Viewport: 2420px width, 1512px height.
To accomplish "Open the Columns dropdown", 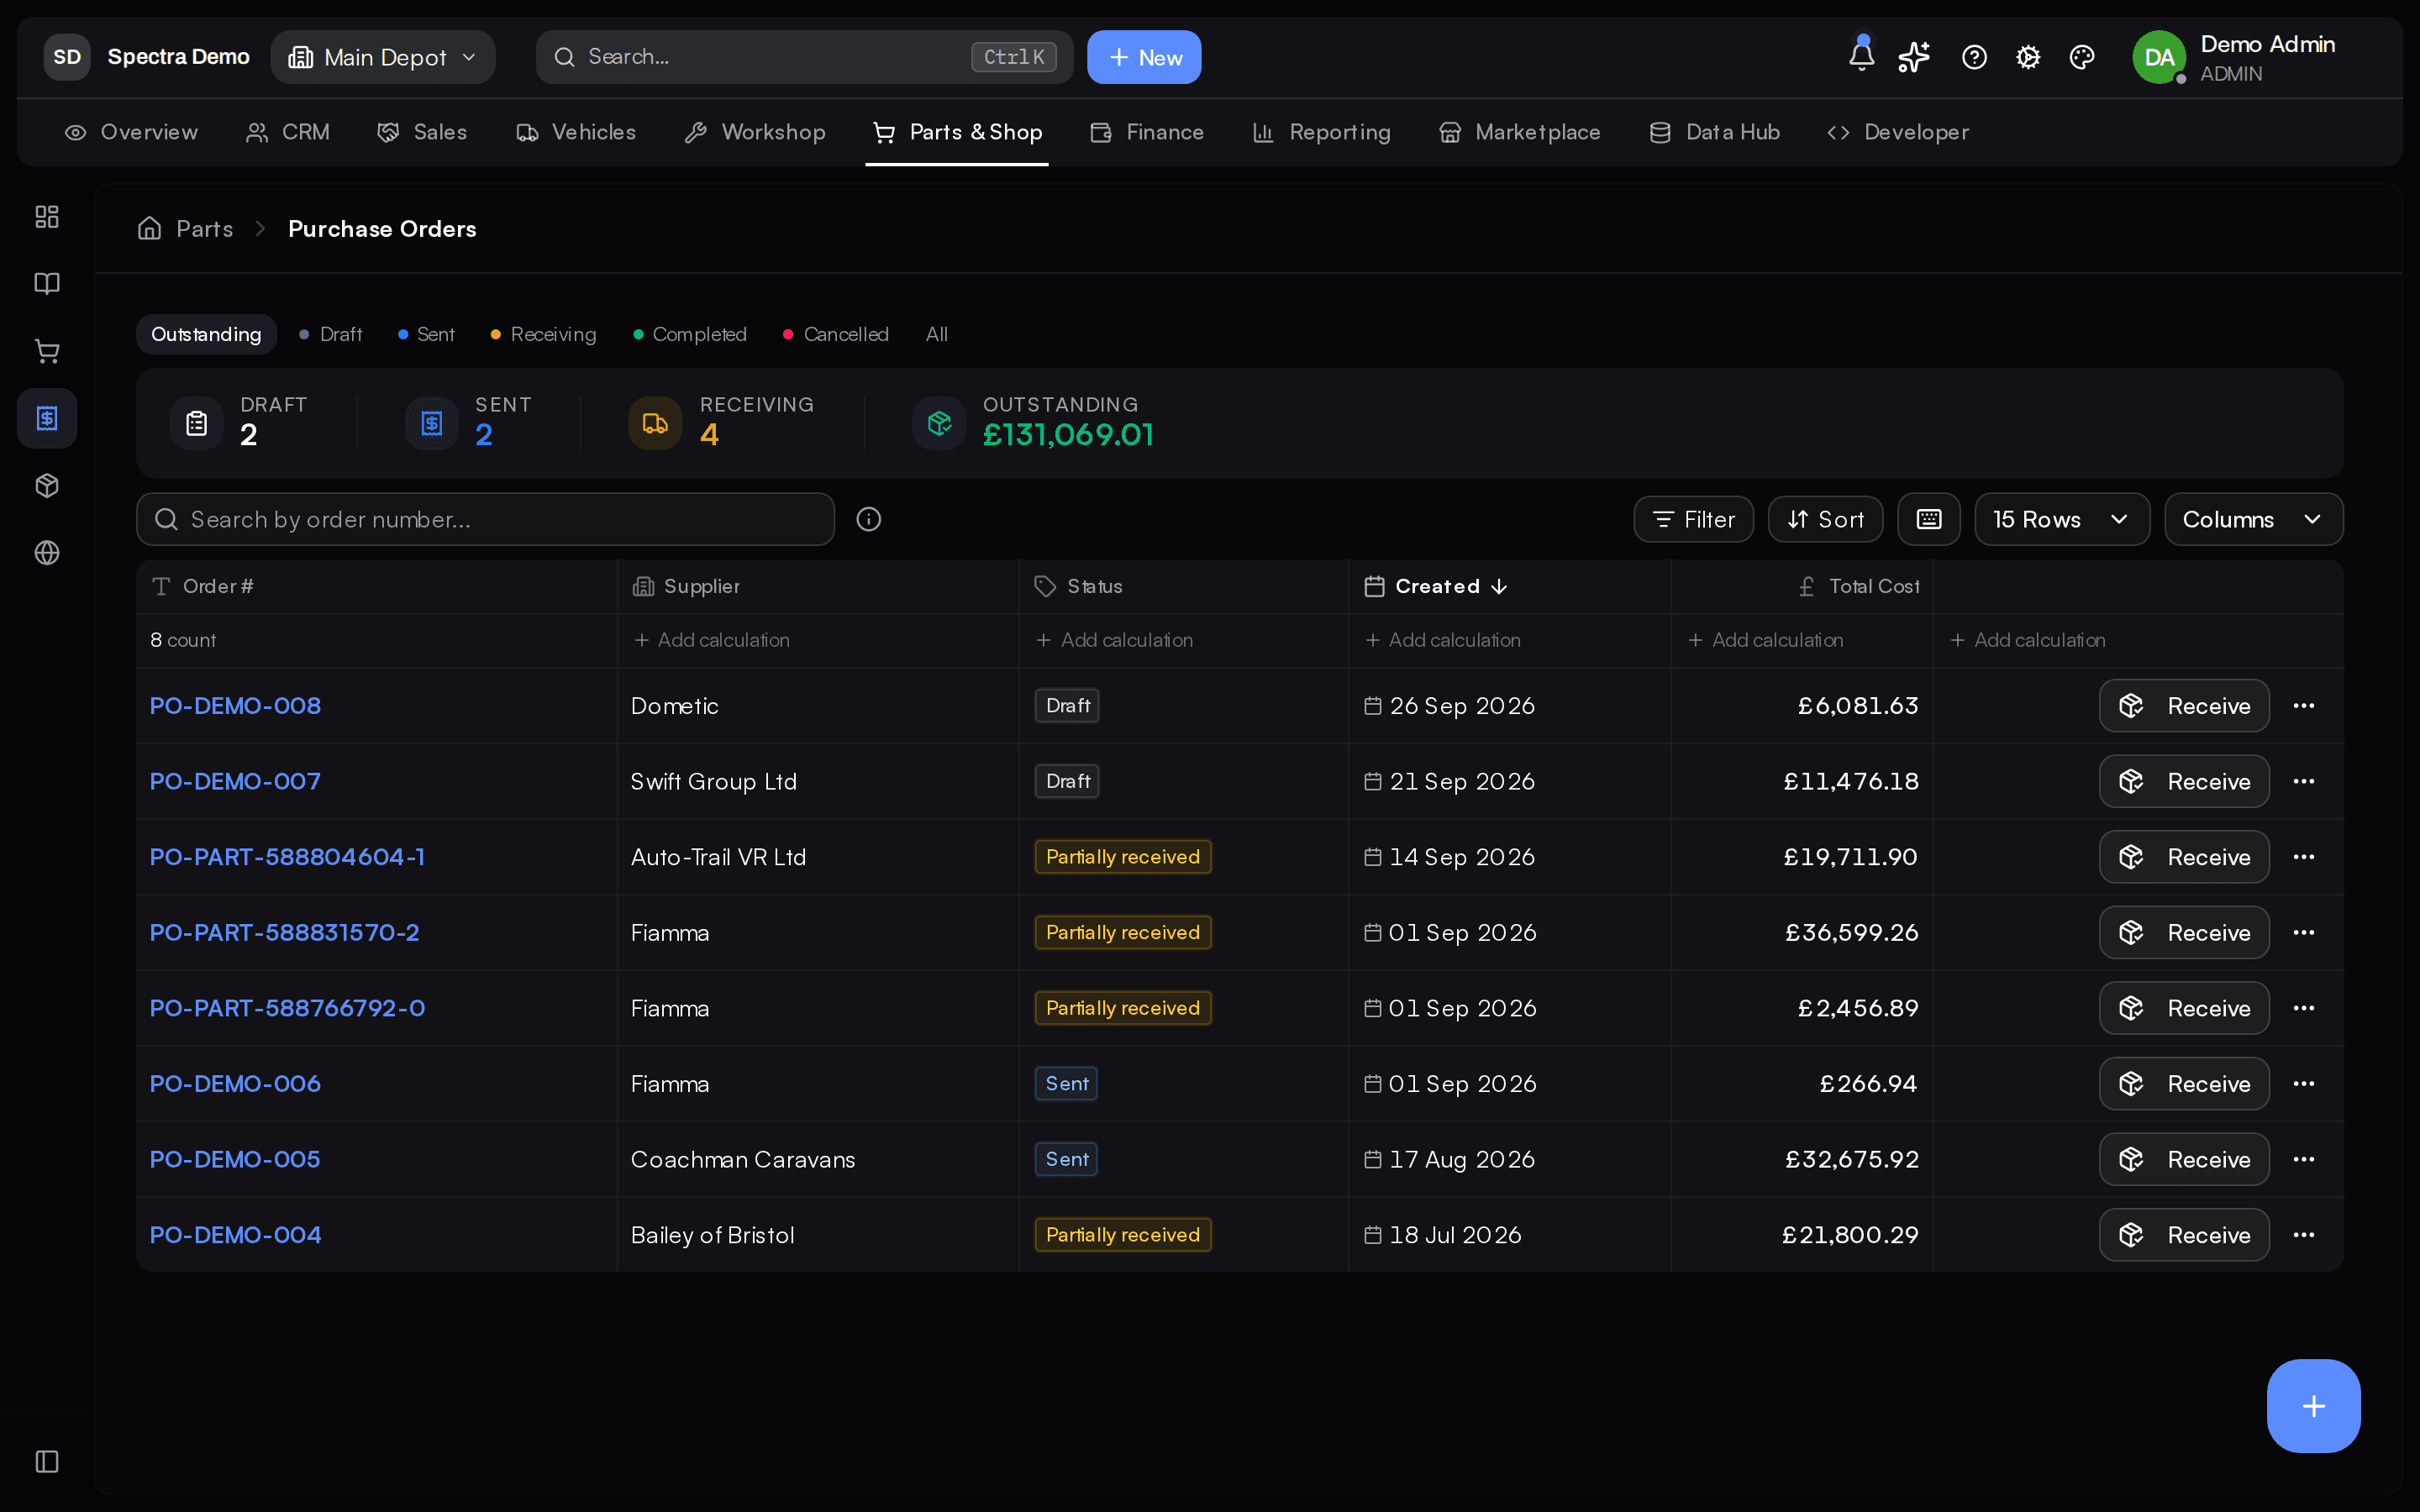I will [x=2253, y=519].
